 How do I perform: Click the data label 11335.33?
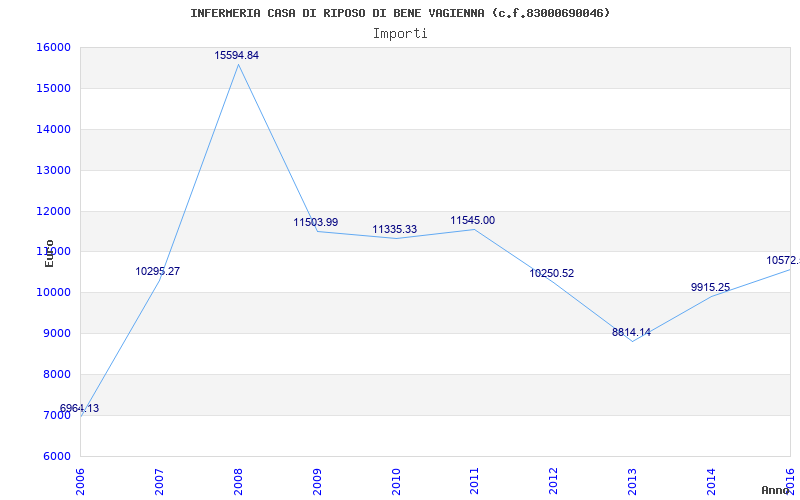click(x=394, y=230)
